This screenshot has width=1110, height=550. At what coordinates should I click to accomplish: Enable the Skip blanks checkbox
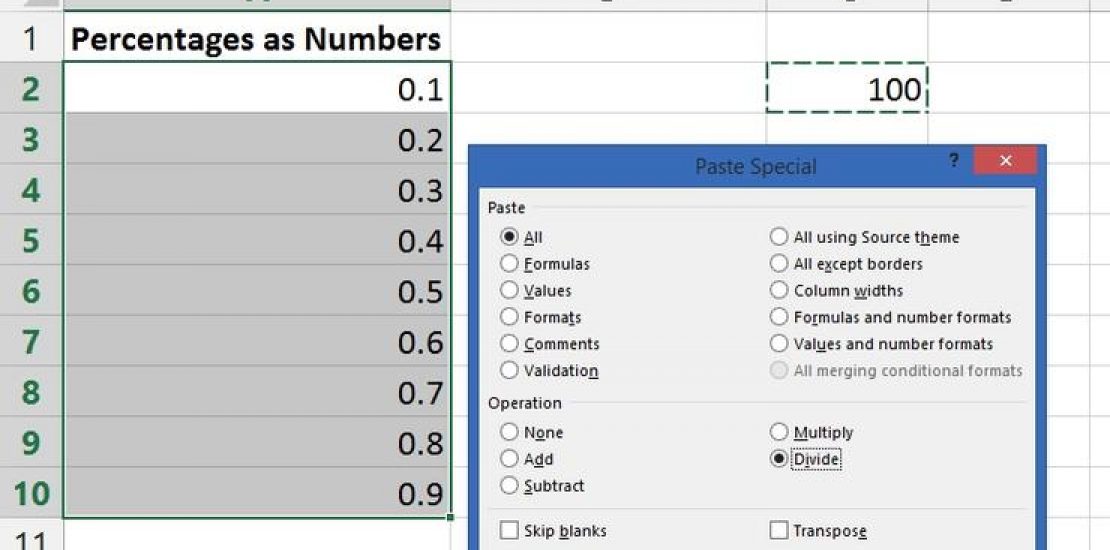click(x=509, y=530)
